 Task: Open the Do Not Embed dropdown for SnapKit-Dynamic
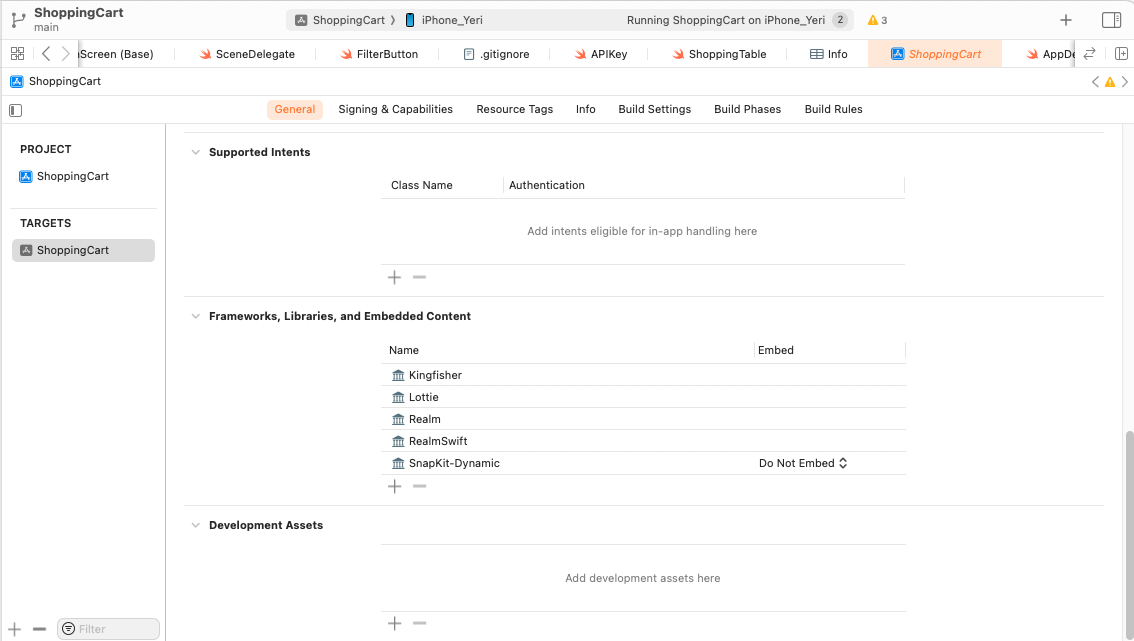[803, 463]
